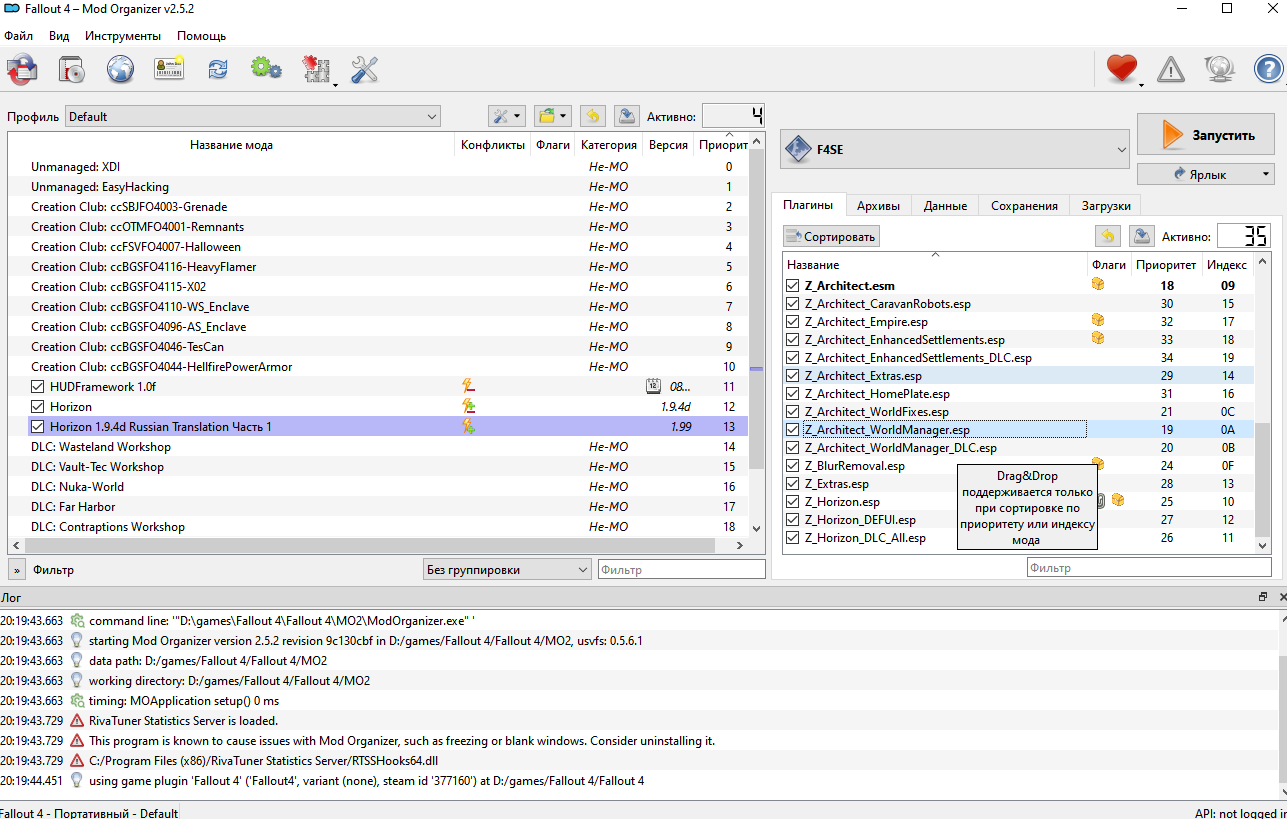
Task: Open settings via wrench and screwdriver icon
Action: (364, 69)
